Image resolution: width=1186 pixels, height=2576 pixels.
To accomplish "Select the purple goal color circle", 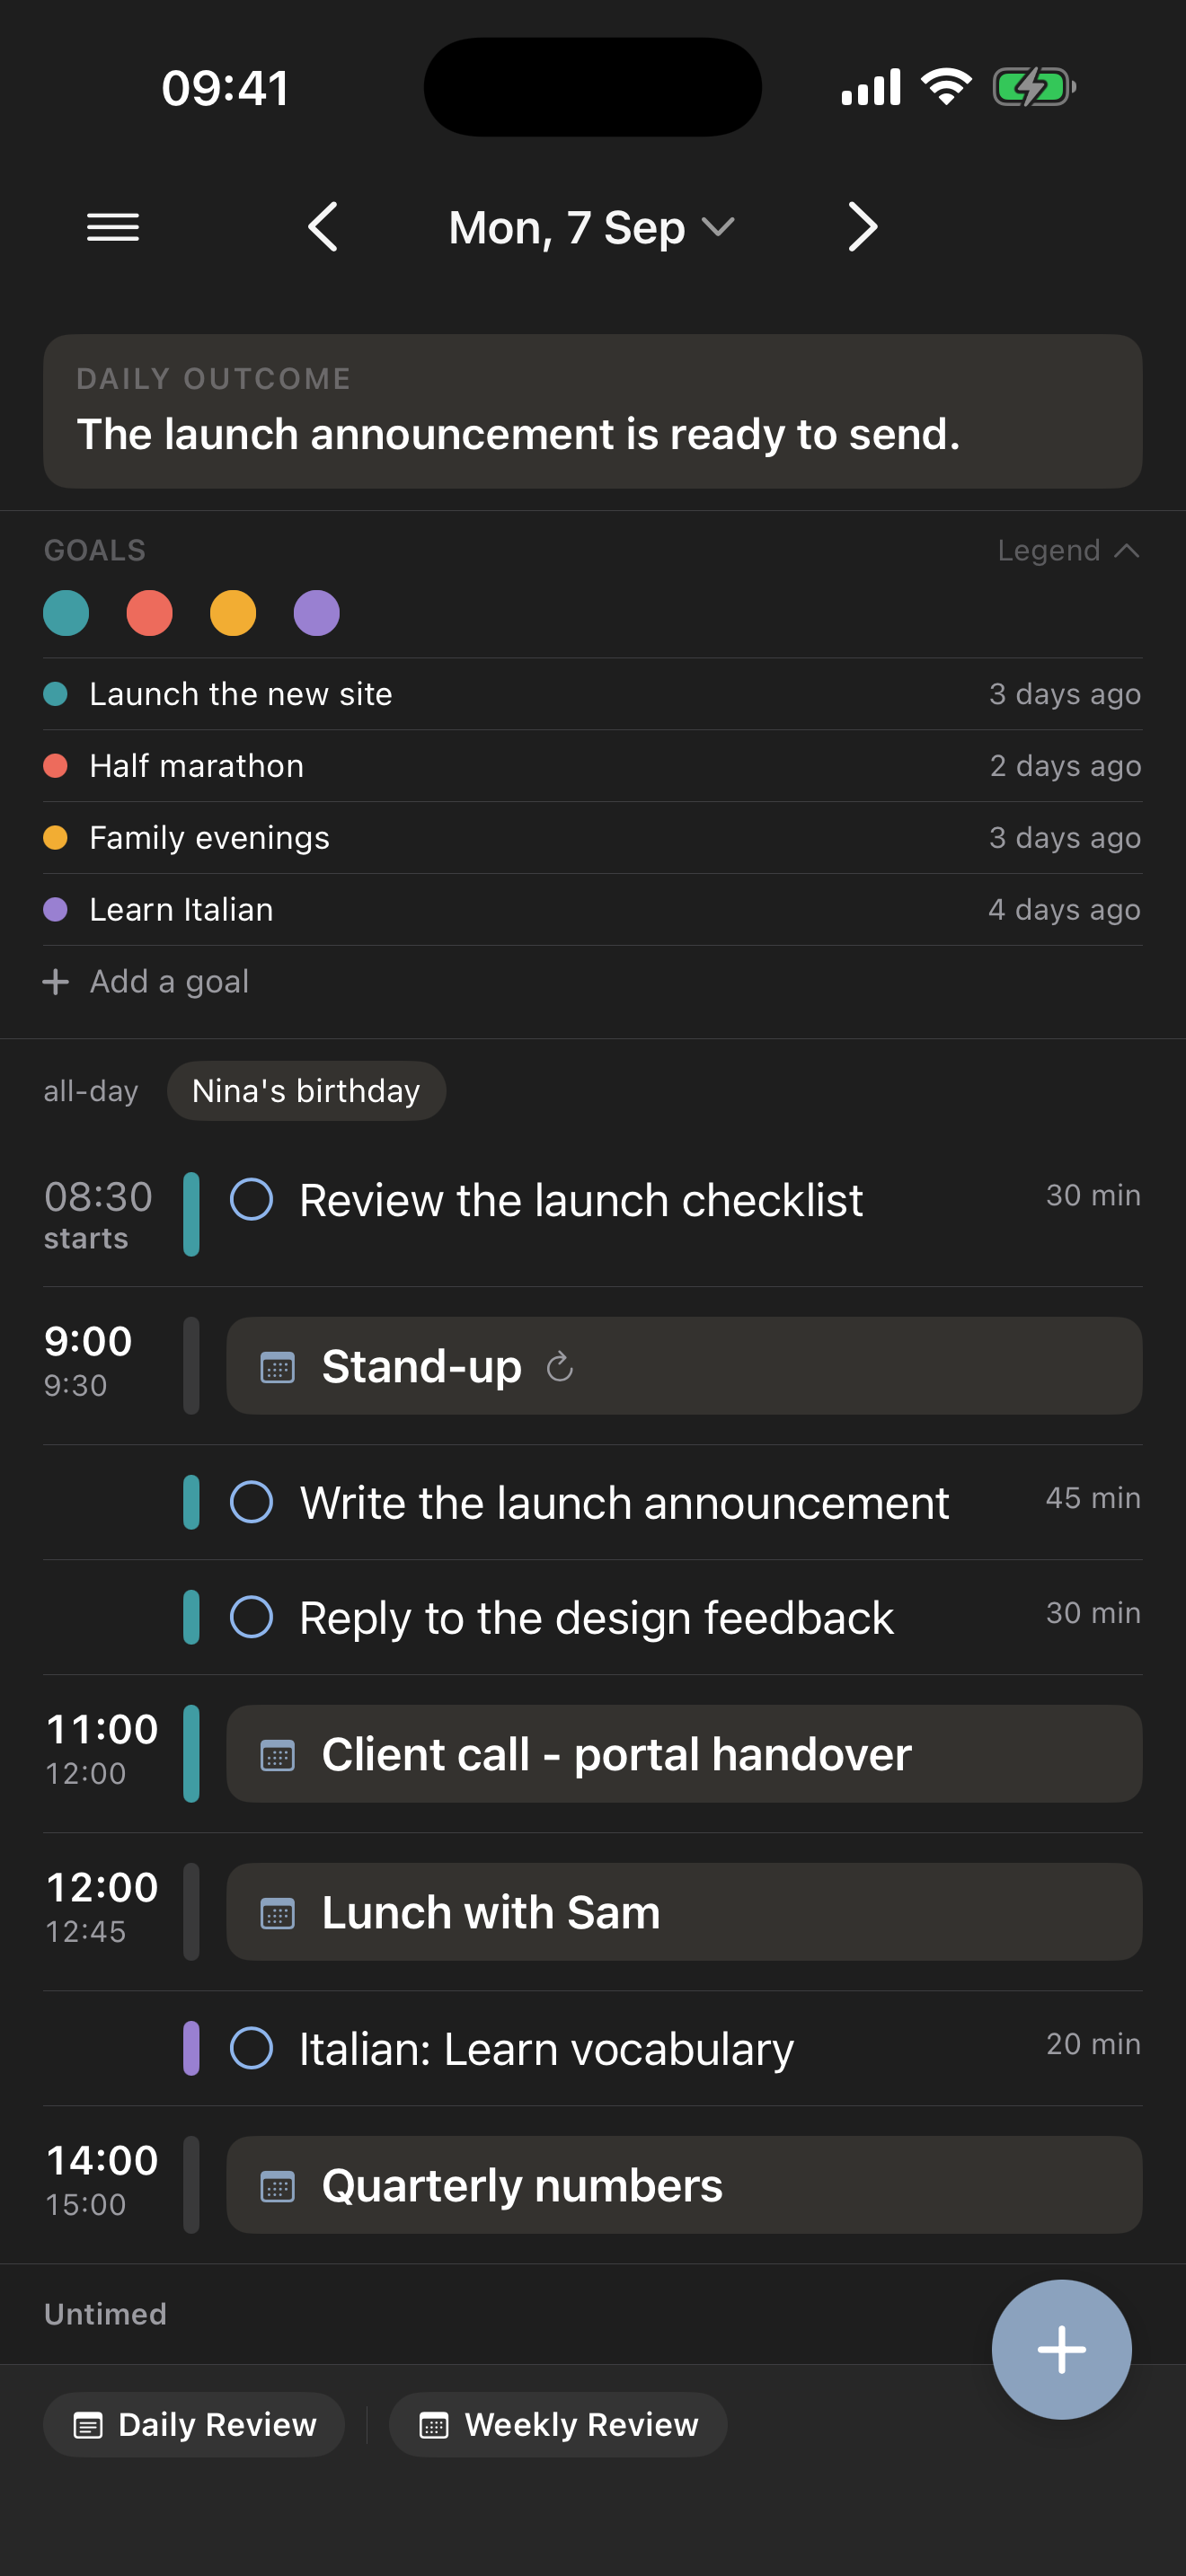I will (x=316, y=613).
